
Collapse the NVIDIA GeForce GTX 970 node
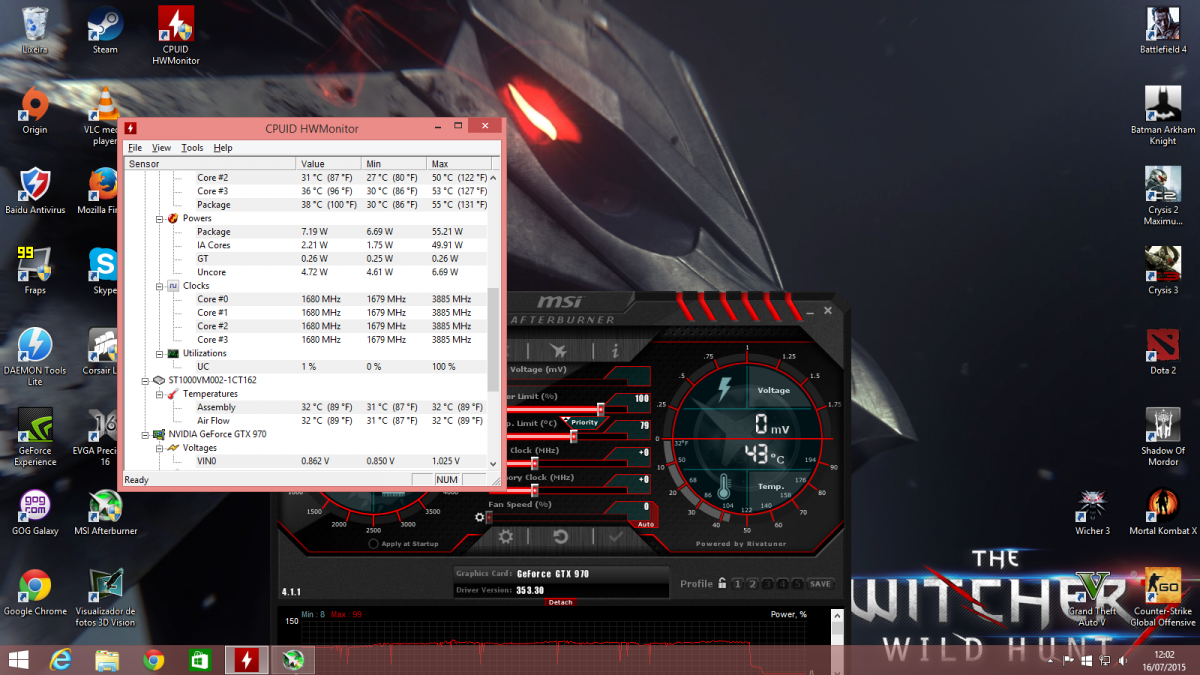[x=146, y=434]
